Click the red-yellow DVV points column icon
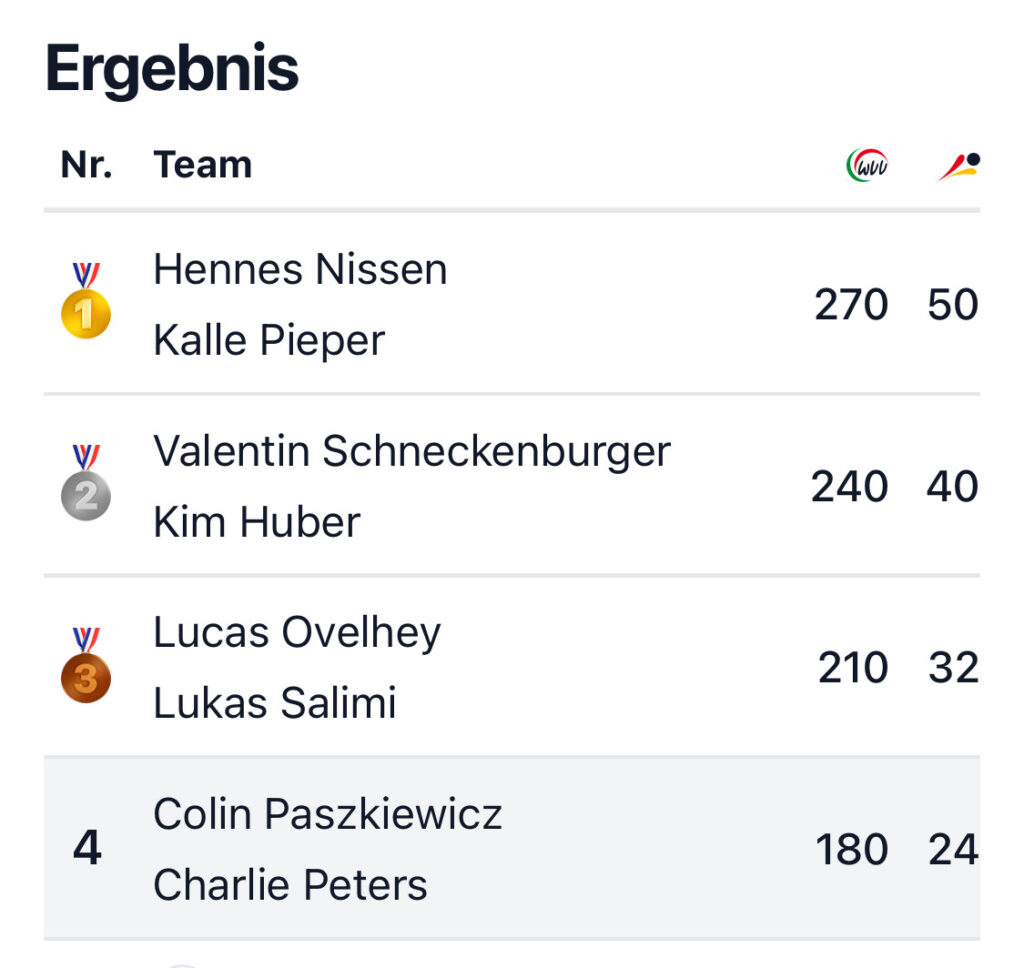The height and width of the screenshot is (968, 1024). tap(958, 166)
